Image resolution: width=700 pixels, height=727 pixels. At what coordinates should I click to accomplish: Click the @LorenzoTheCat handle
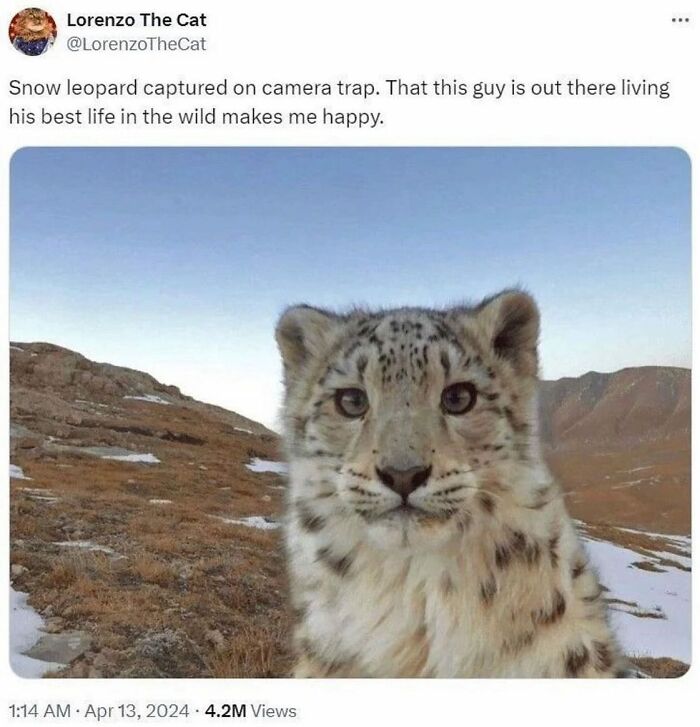(136, 44)
